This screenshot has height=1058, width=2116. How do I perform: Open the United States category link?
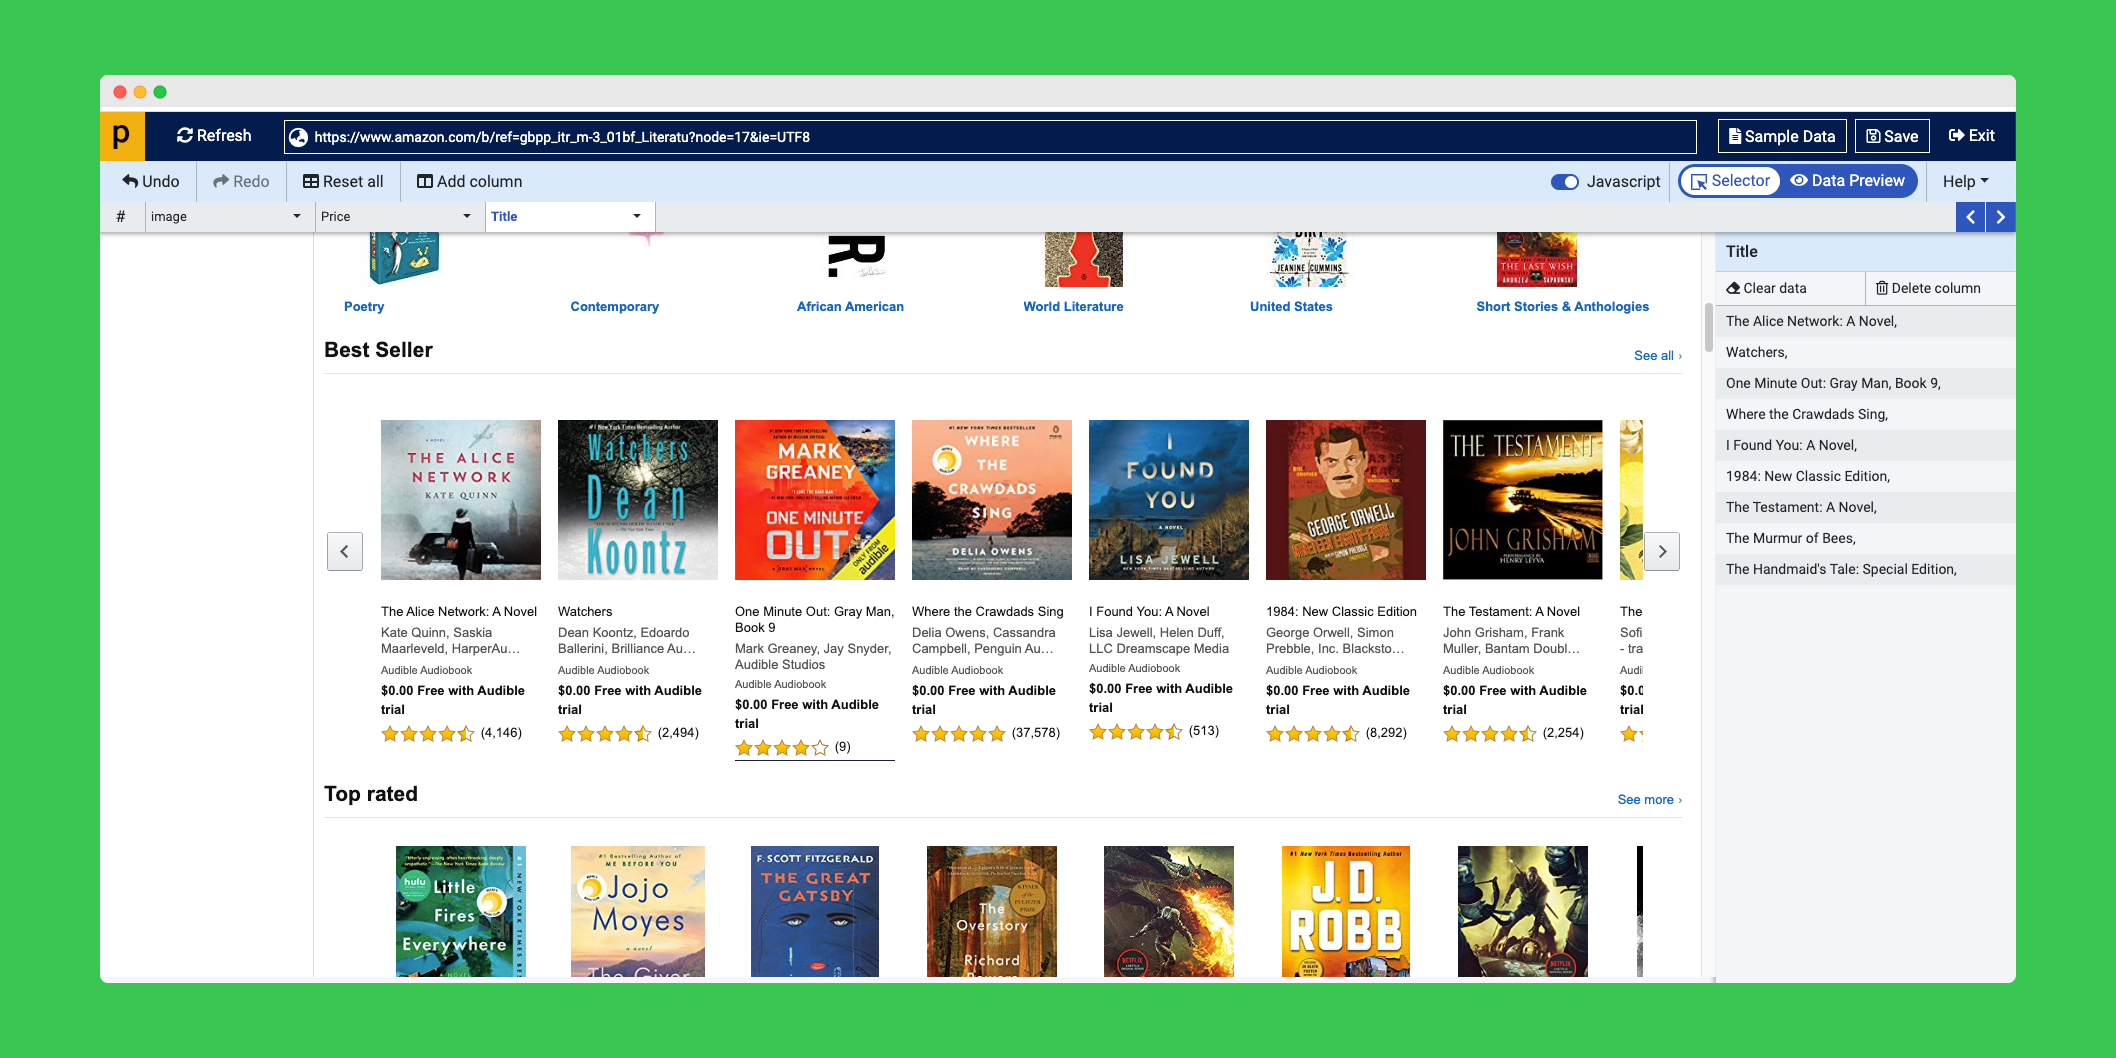click(1291, 306)
